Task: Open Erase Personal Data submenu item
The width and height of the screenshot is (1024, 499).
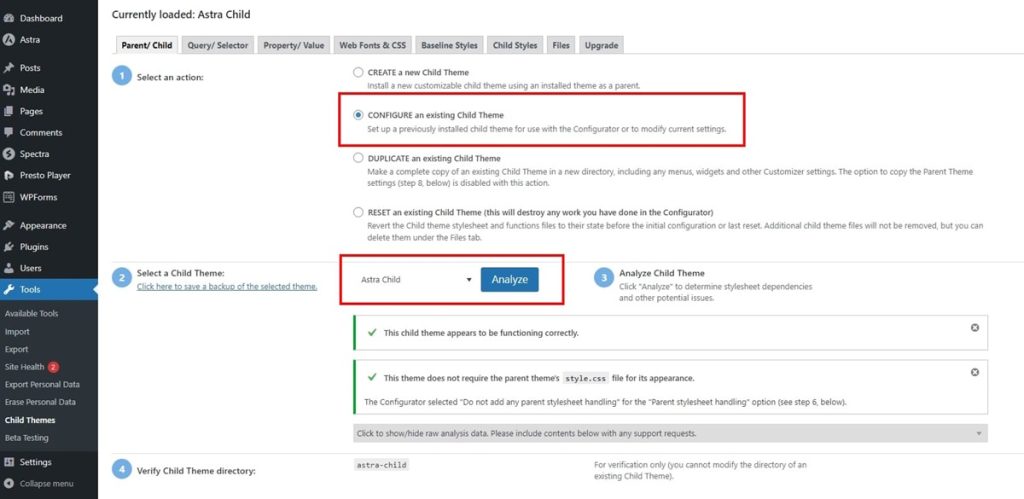Action: (x=40, y=402)
